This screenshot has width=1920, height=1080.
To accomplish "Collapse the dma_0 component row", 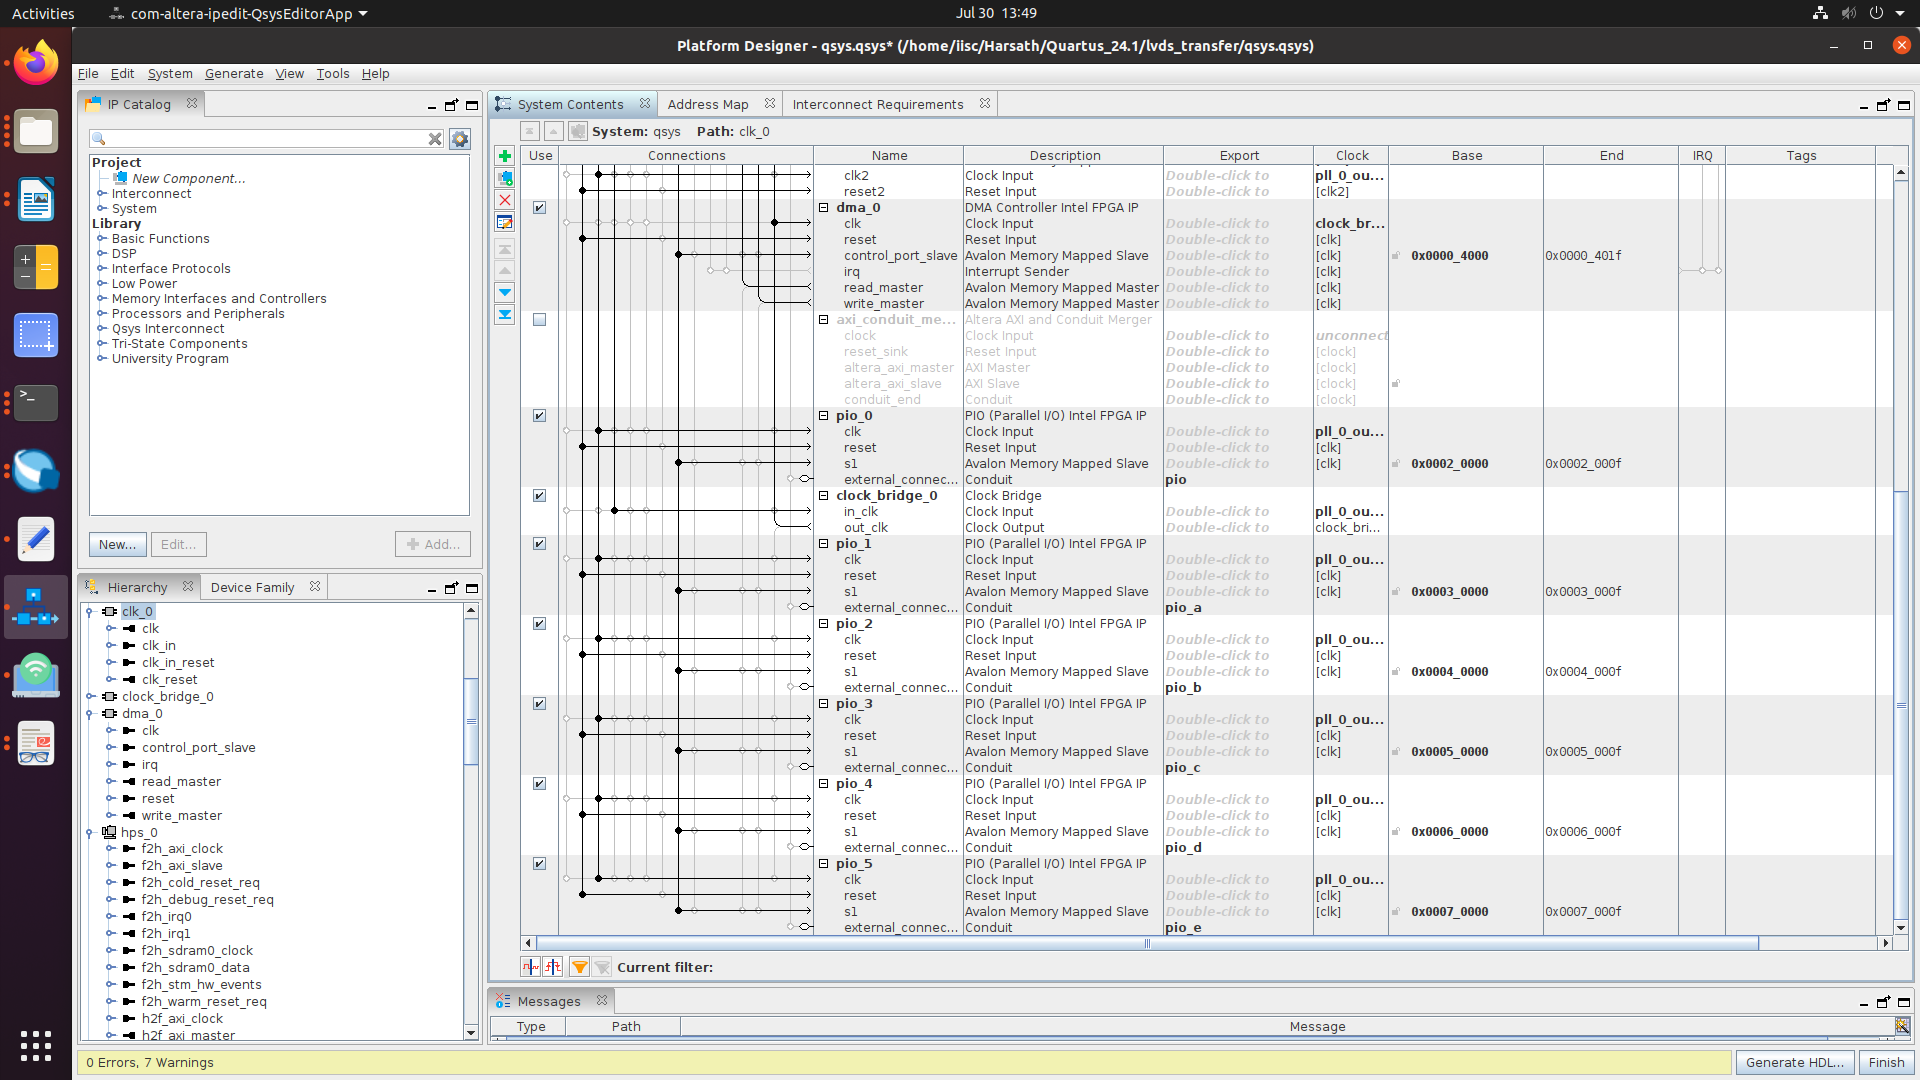I will (x=824, y=208).
